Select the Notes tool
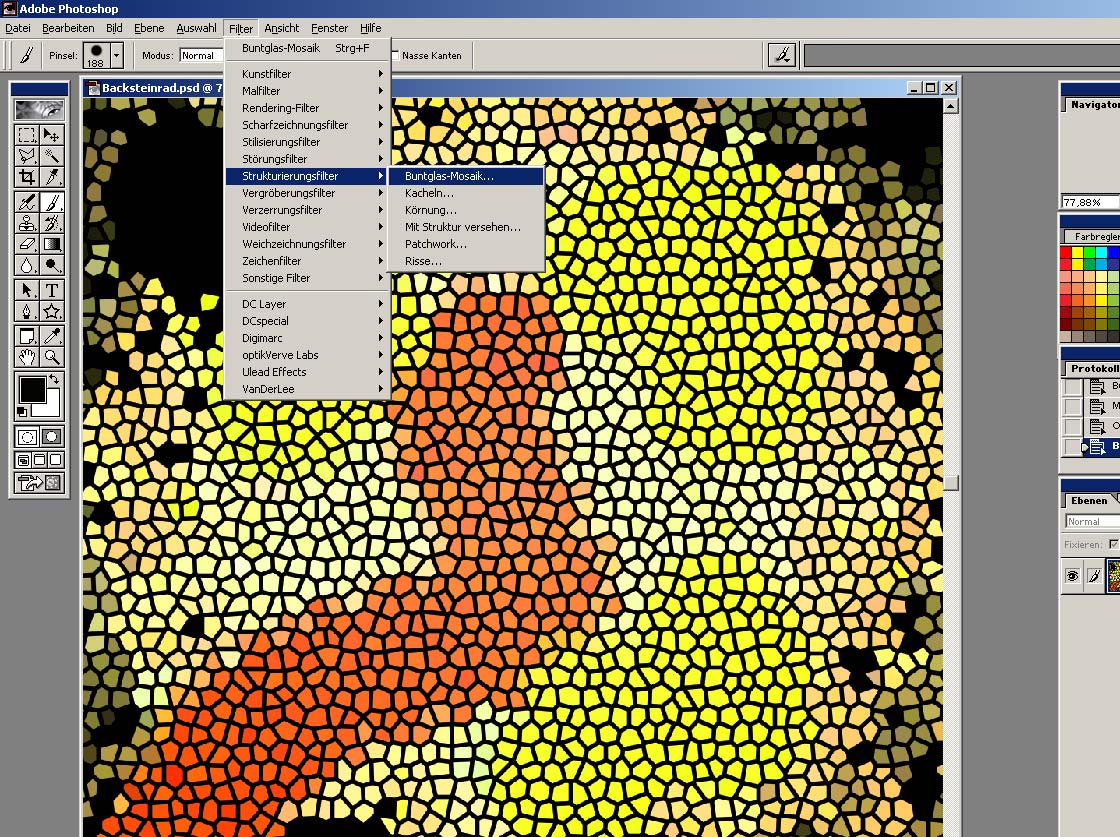 coord(27,336)
